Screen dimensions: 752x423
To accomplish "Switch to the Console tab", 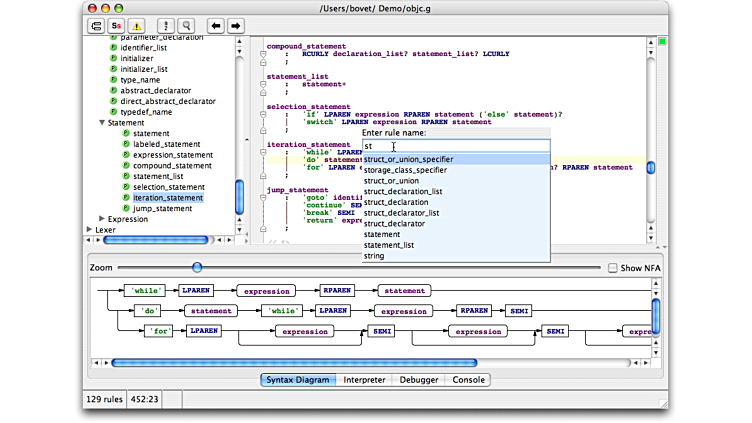I will 468,380.
